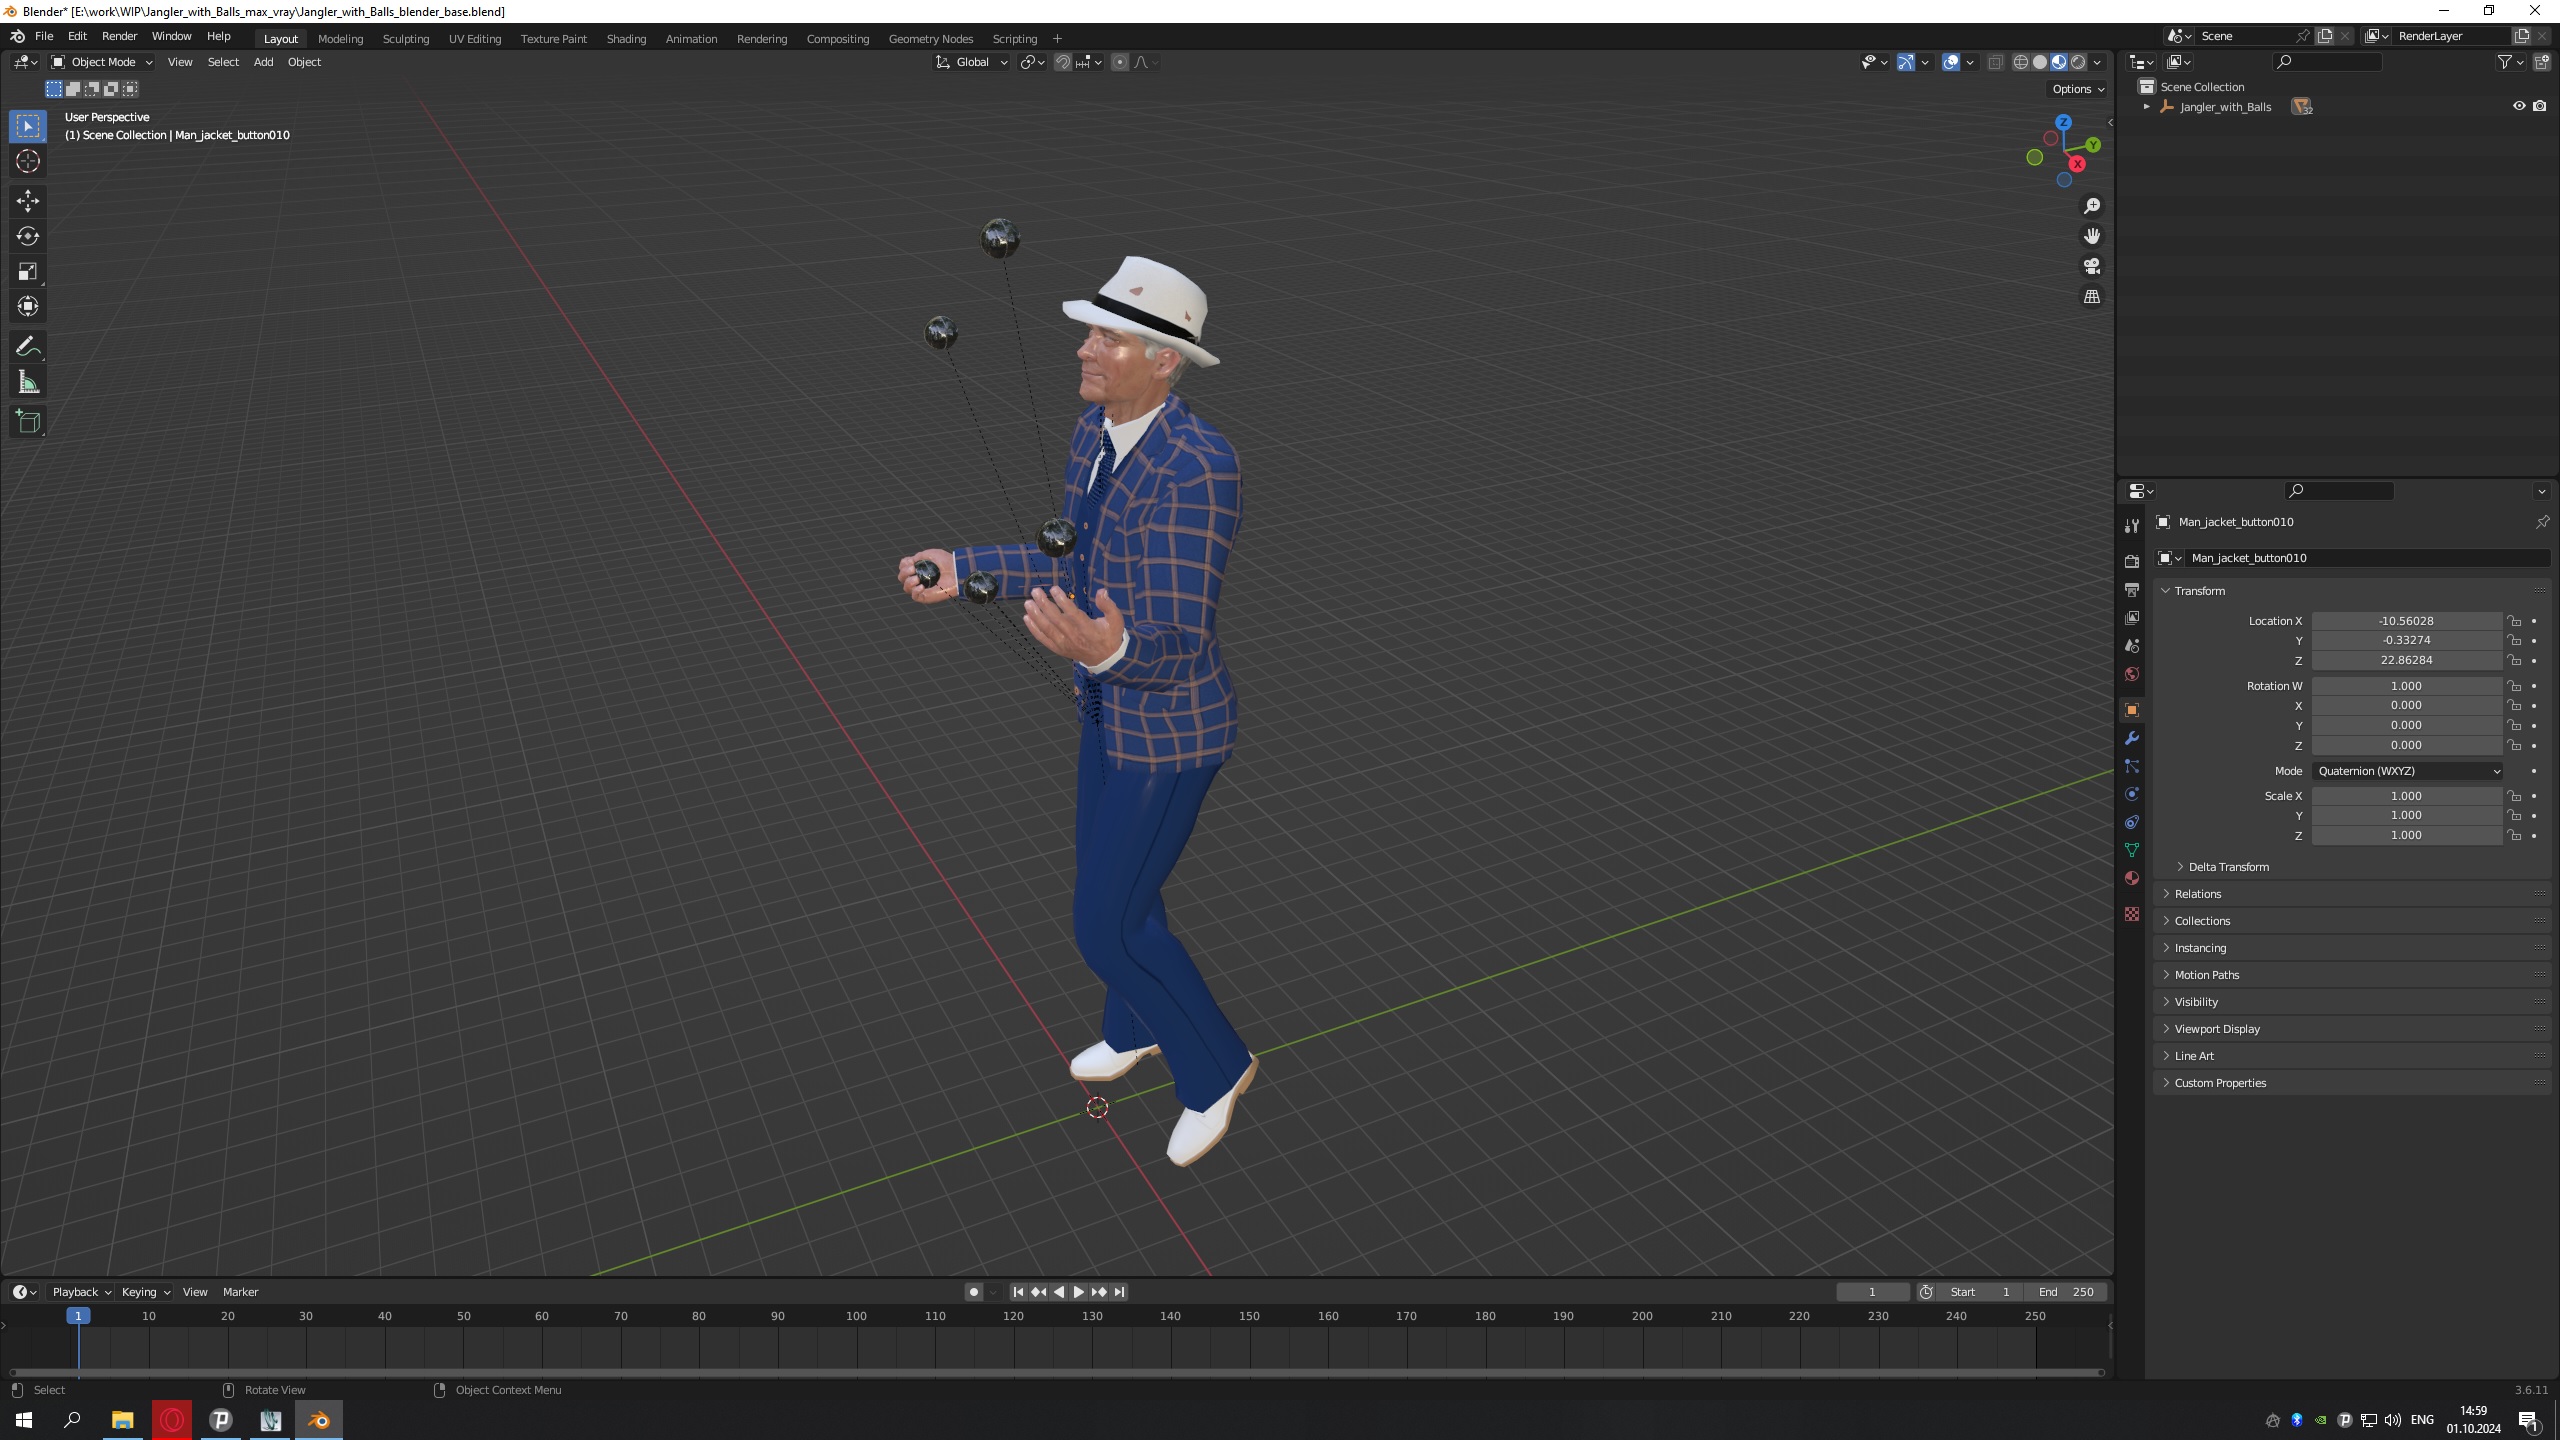Toggle the camera view icon
Screen dimensions: 2560x1440
pos(2092,266)
